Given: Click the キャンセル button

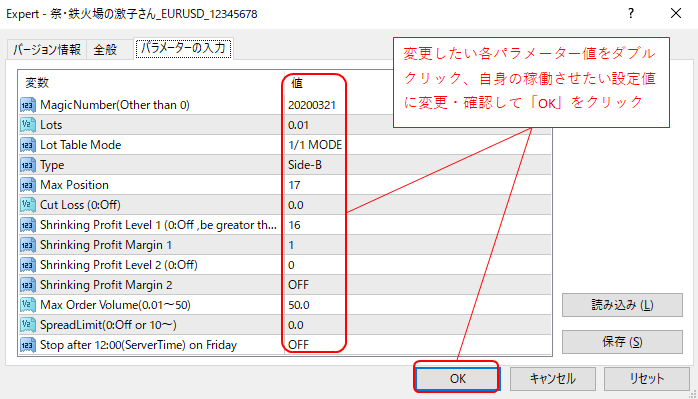Looking at the screenshot, I should pyautogui.click(x=552, y=379).
